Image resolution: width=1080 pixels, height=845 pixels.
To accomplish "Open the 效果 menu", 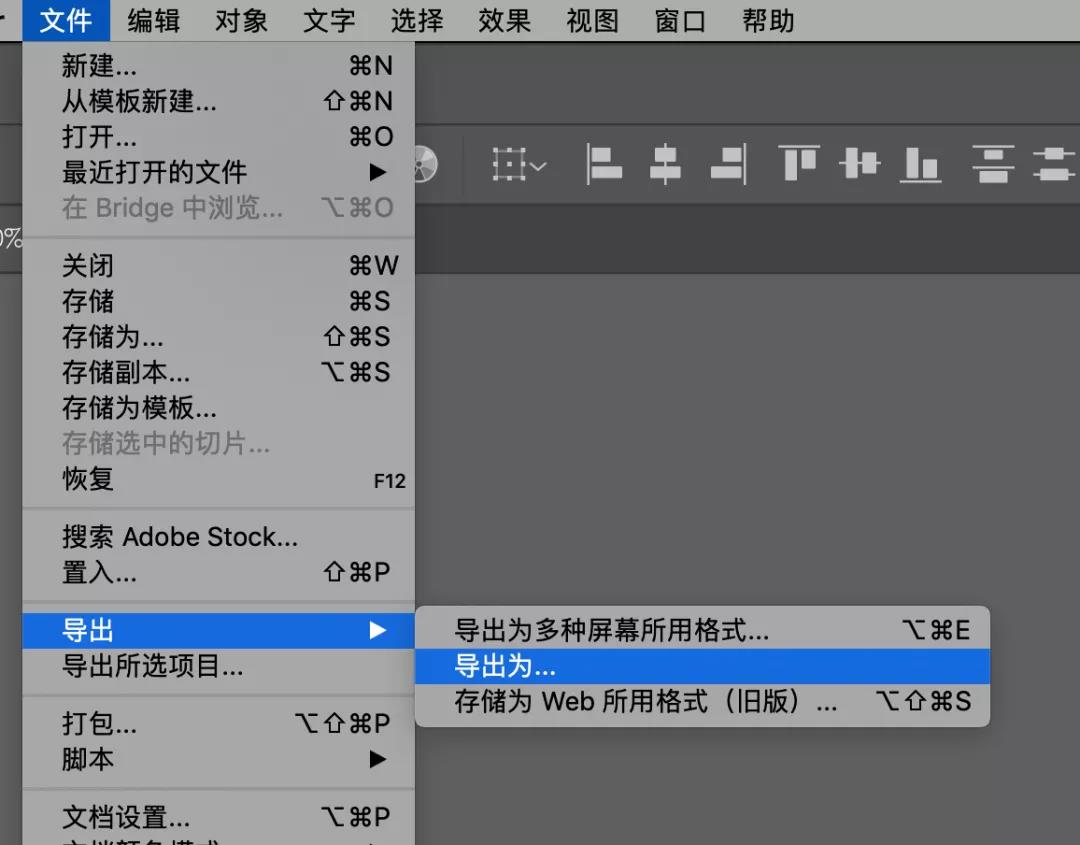I will click(x=504, y=20).
